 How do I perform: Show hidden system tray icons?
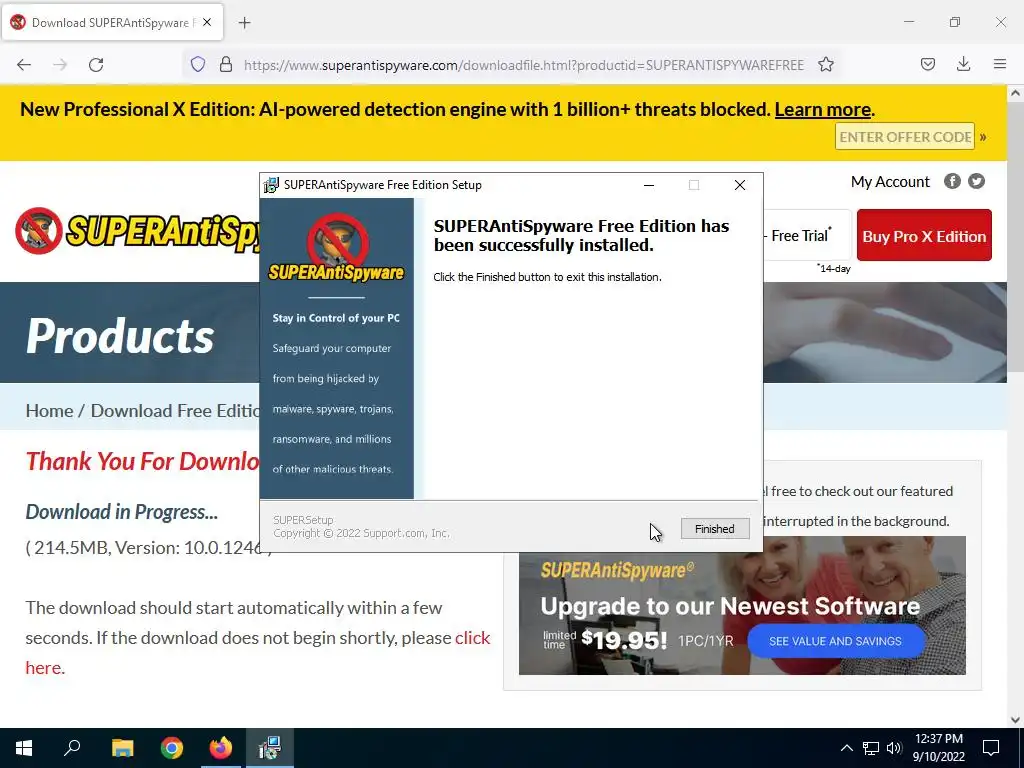click(x=846, y=748)
